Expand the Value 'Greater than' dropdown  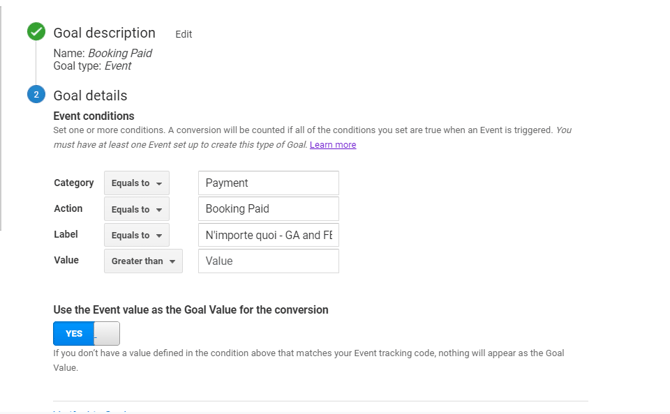143,261
